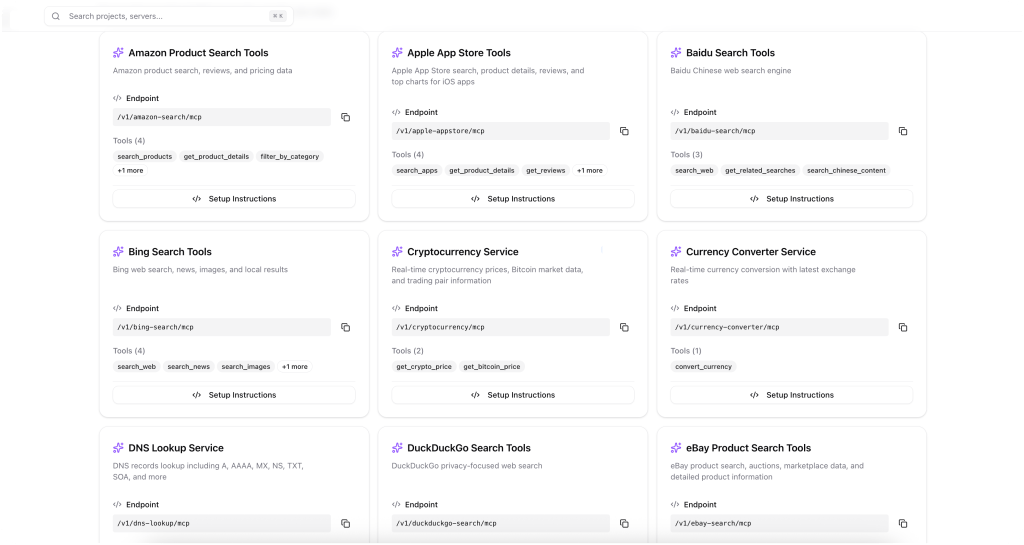Open Setup Instructions for Amazon Product Search Tools
1024x545 pixels.
(234, 199)
